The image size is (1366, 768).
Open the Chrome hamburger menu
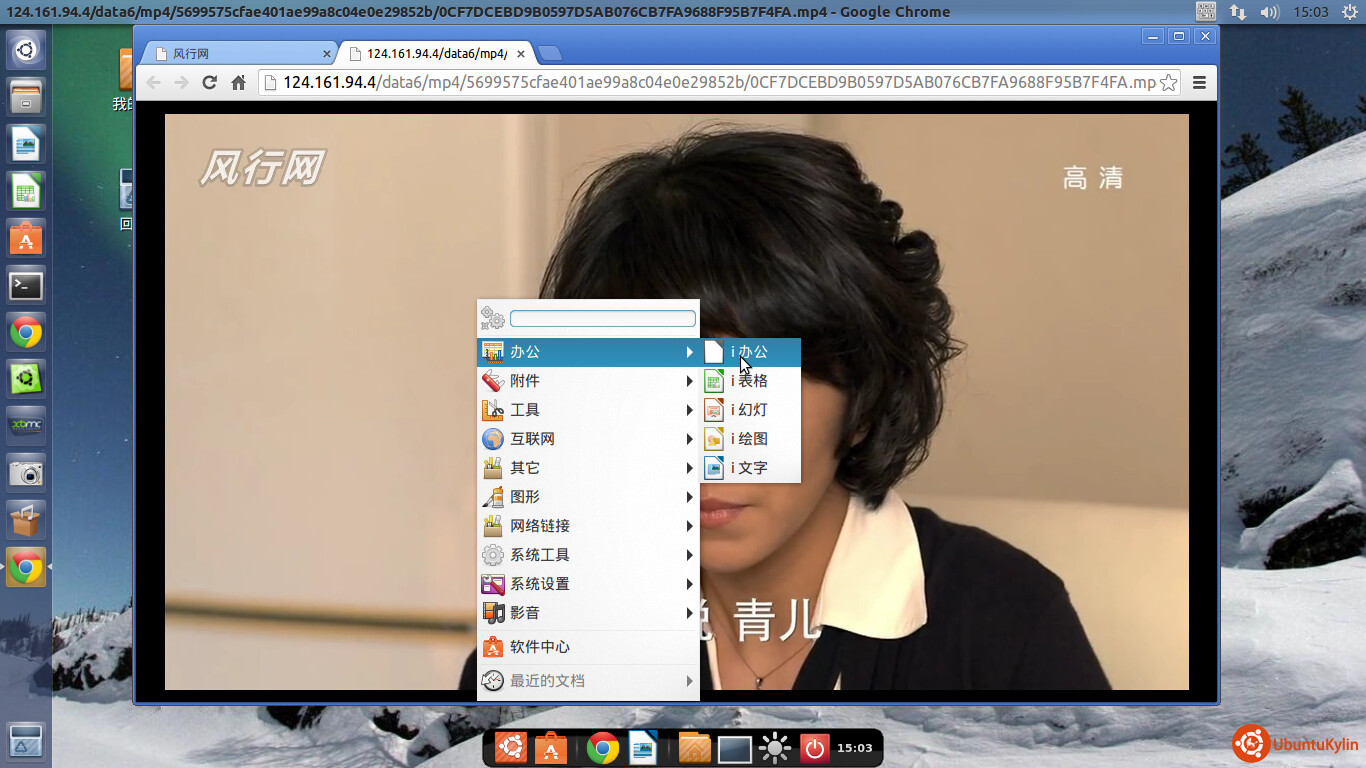(x=1199, y=83)
